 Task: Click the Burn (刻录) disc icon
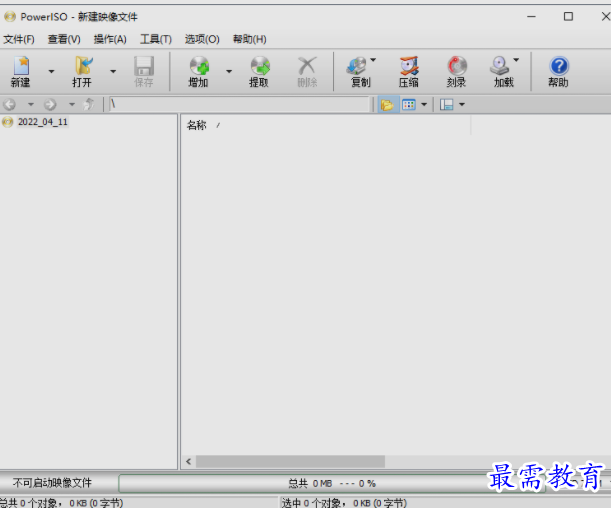(457, 65)
